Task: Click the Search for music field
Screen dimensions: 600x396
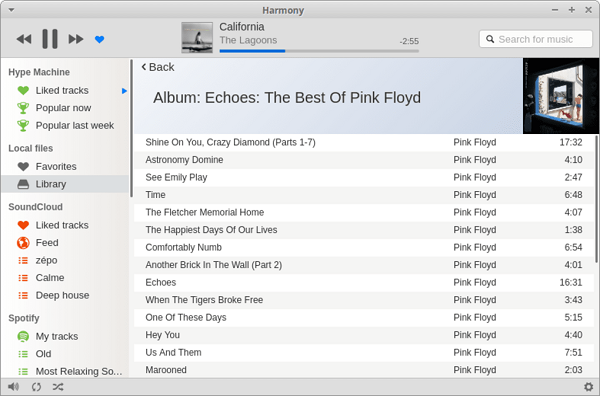Action: pos(536,39)
